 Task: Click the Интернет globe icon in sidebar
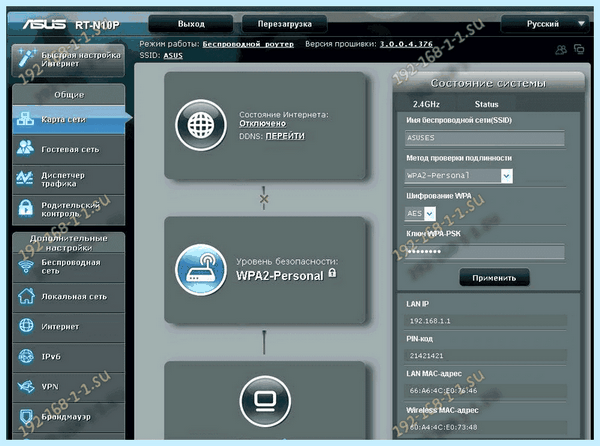[x=26, y=326]
